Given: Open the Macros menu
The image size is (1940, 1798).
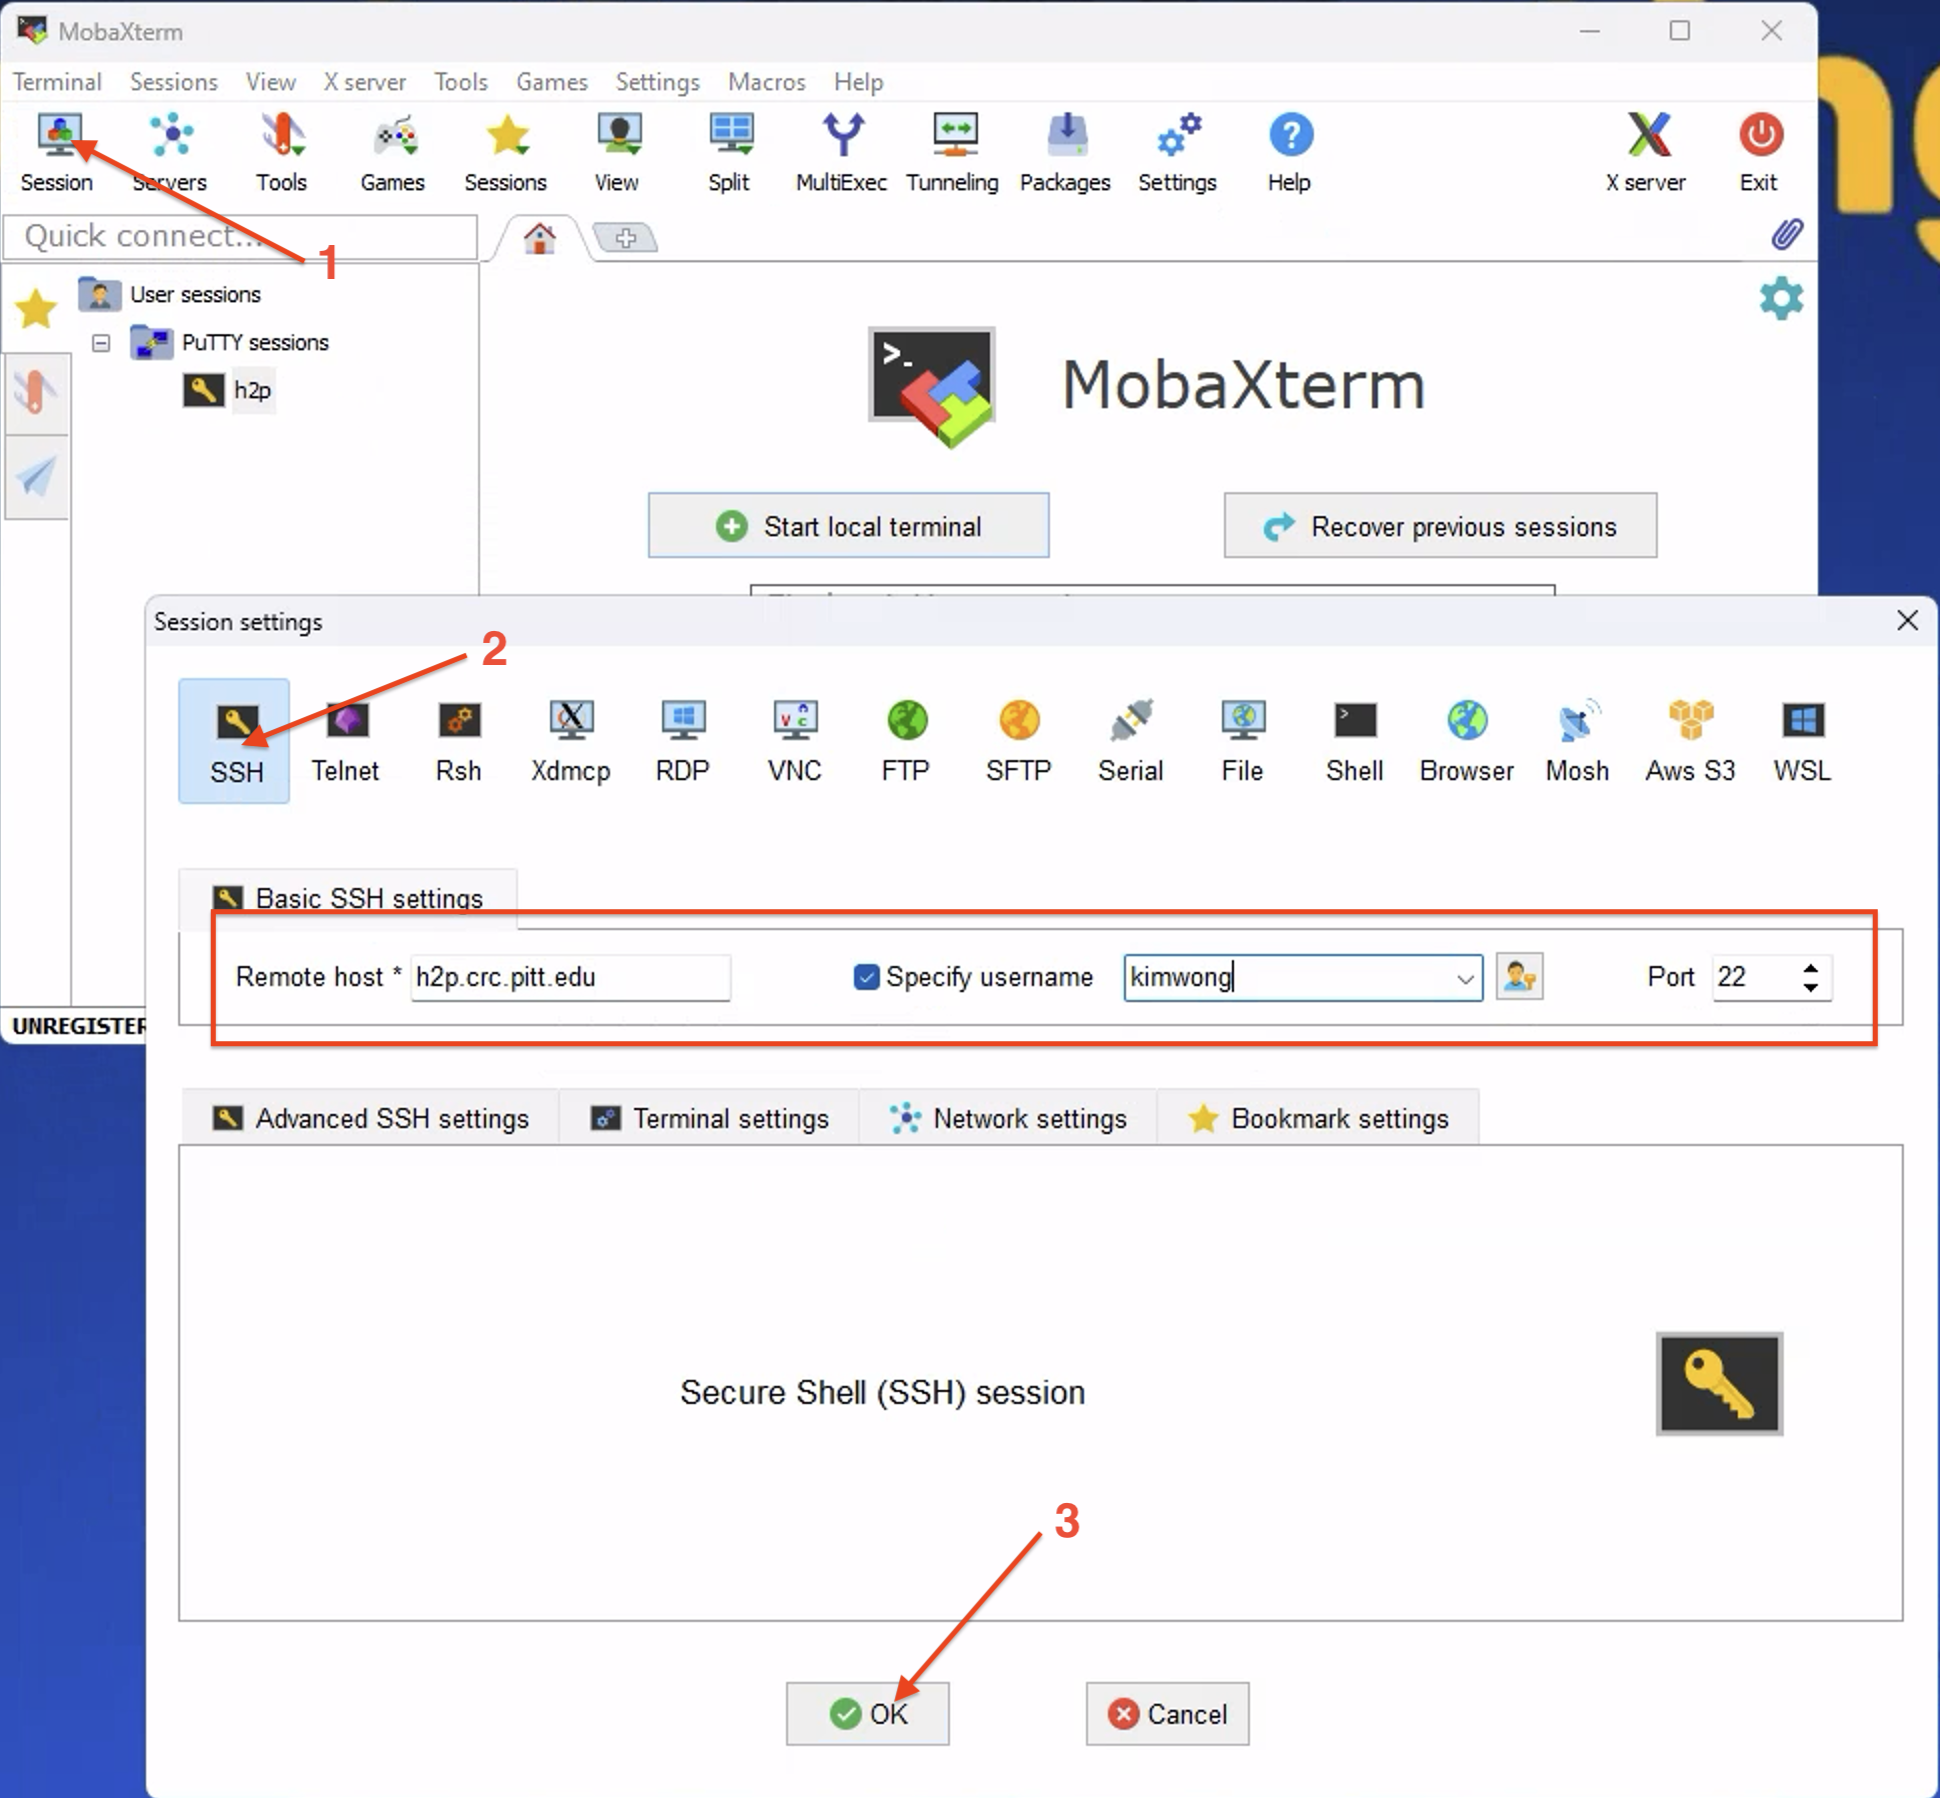Looking at the screenshot, I should coord(767,82).
